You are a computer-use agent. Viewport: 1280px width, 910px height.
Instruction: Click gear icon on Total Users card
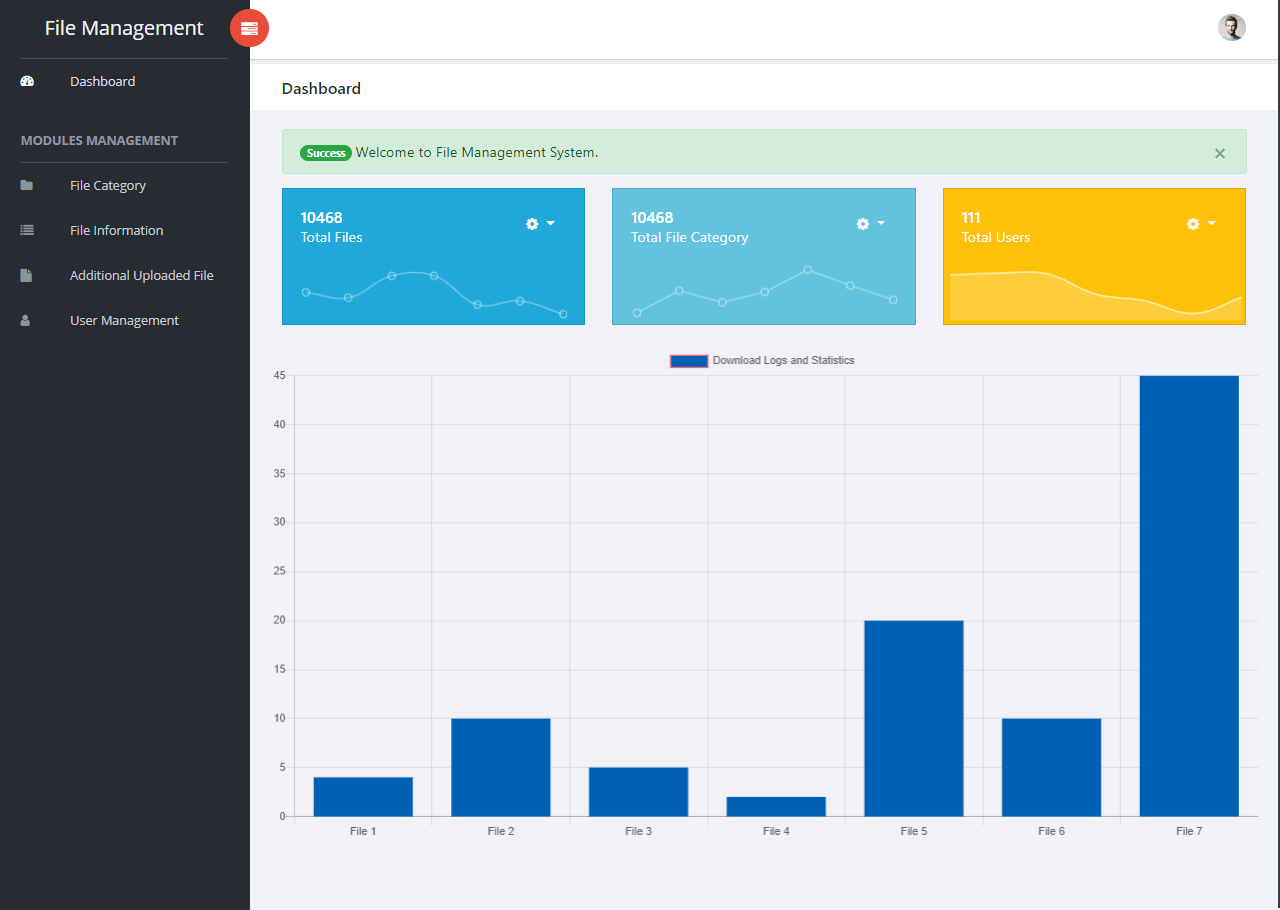point(1193,224)
